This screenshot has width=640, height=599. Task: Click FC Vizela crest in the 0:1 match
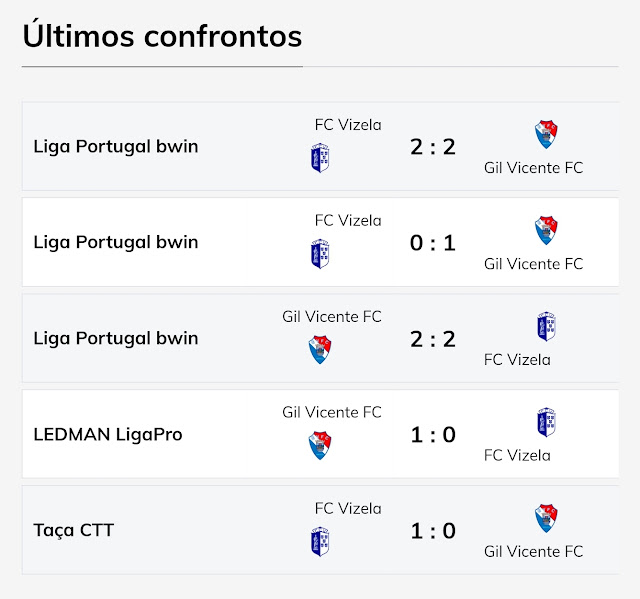319,255
